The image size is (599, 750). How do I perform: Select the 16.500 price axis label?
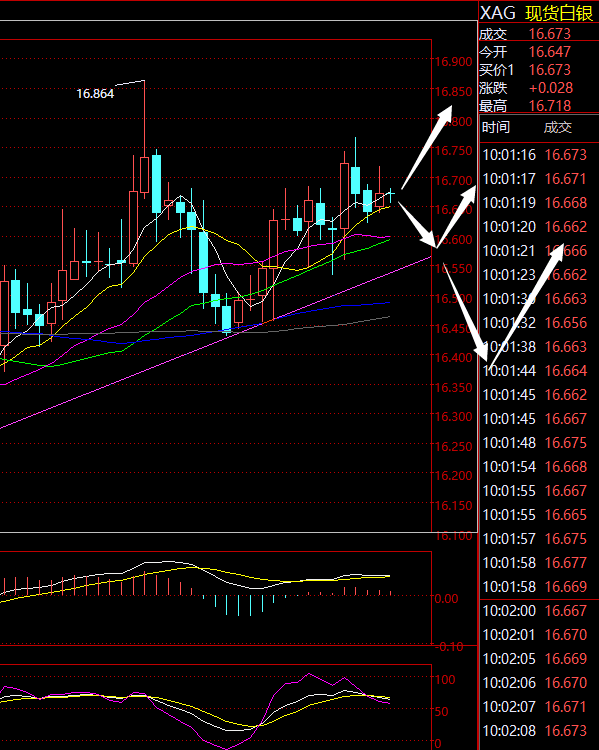click(x=453, y=298)
